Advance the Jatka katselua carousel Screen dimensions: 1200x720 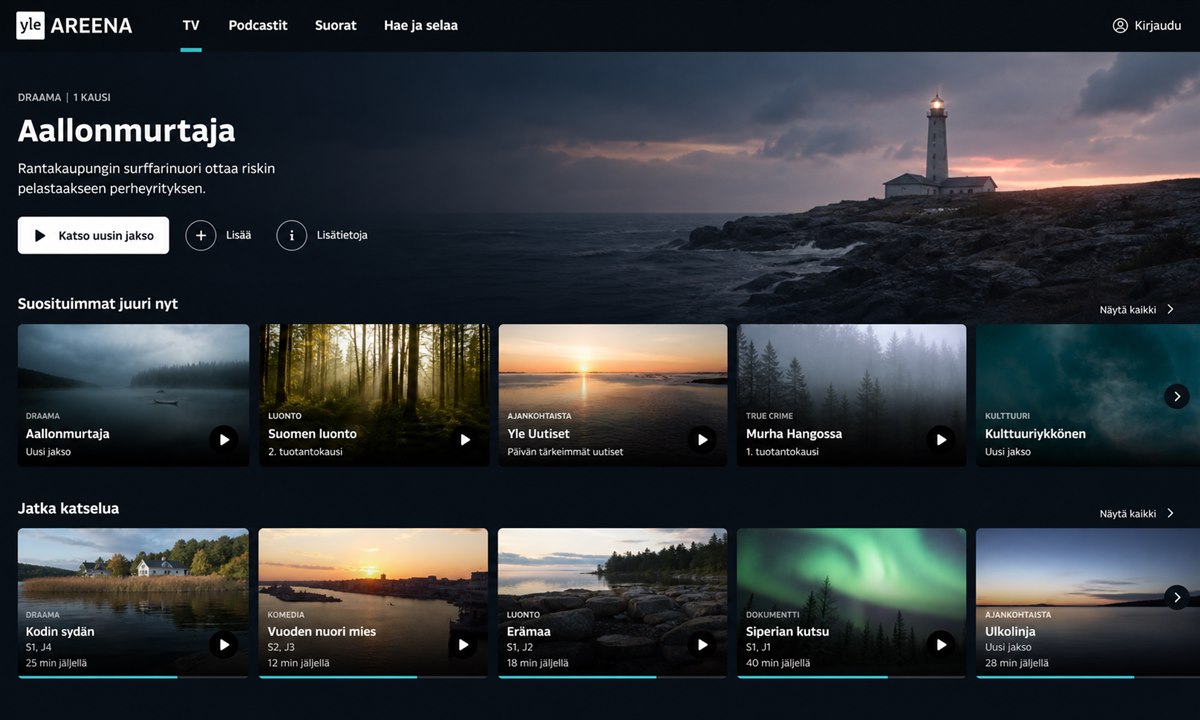pos(1177,597)
